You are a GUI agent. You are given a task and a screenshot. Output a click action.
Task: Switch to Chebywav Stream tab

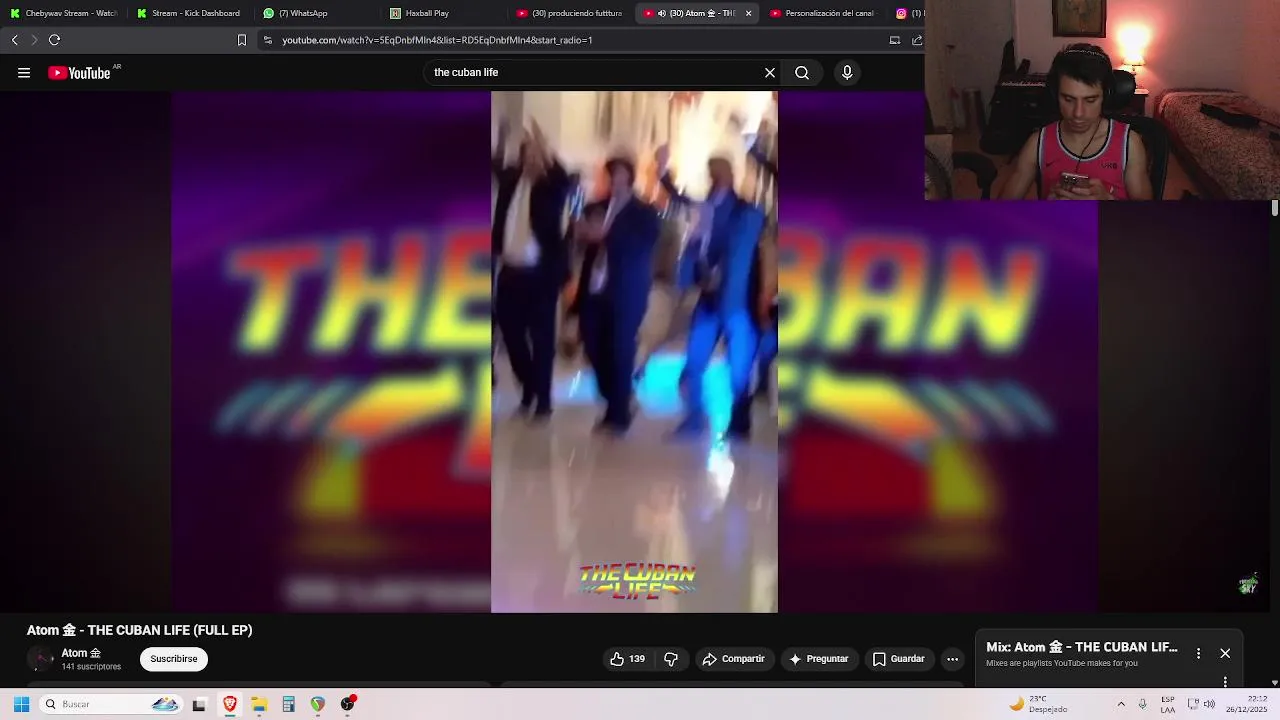(x=64, y=13)
